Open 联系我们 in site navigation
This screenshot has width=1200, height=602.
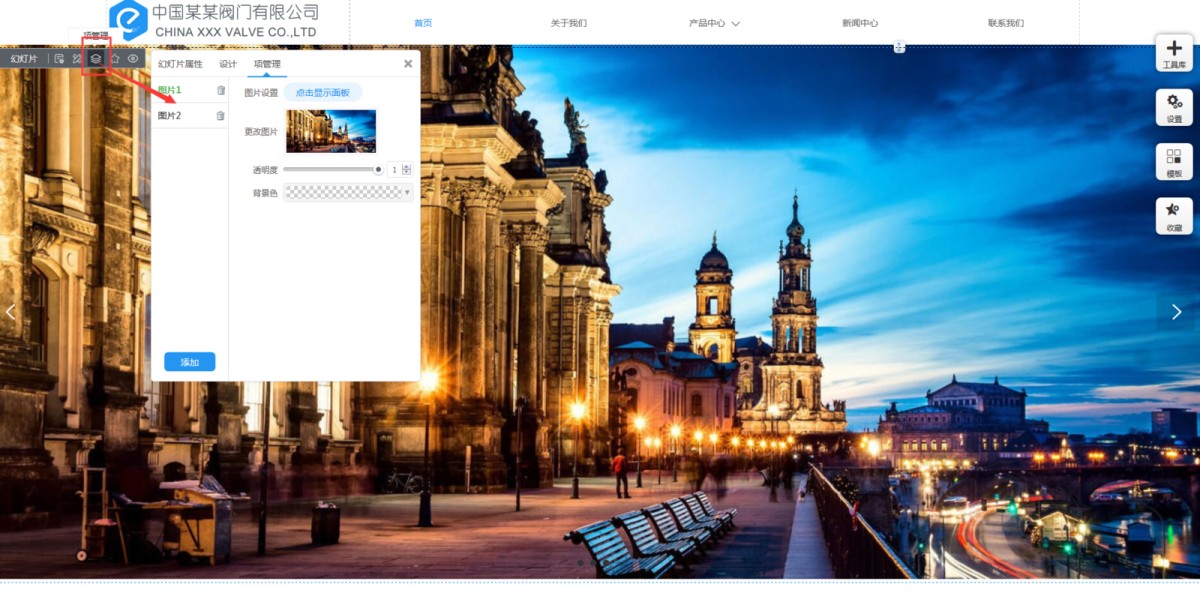tap(1006, 23)
